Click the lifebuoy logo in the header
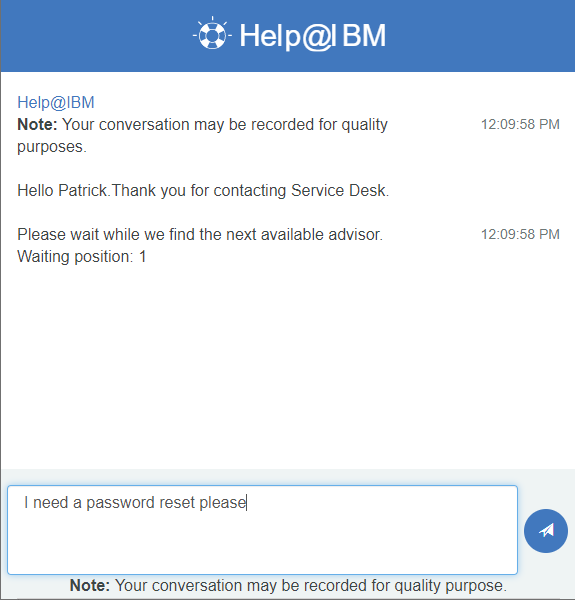 (x=212, y=35)
